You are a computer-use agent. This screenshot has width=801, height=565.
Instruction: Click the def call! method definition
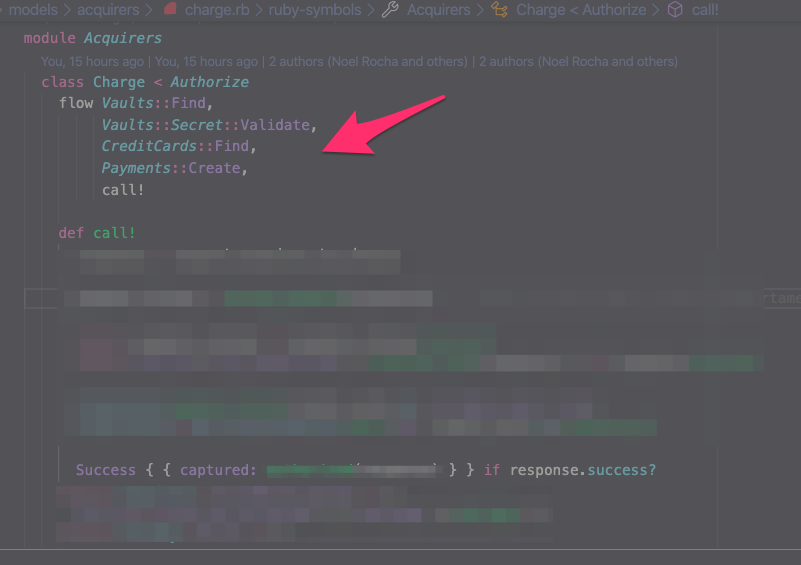(x=97, y=233)
